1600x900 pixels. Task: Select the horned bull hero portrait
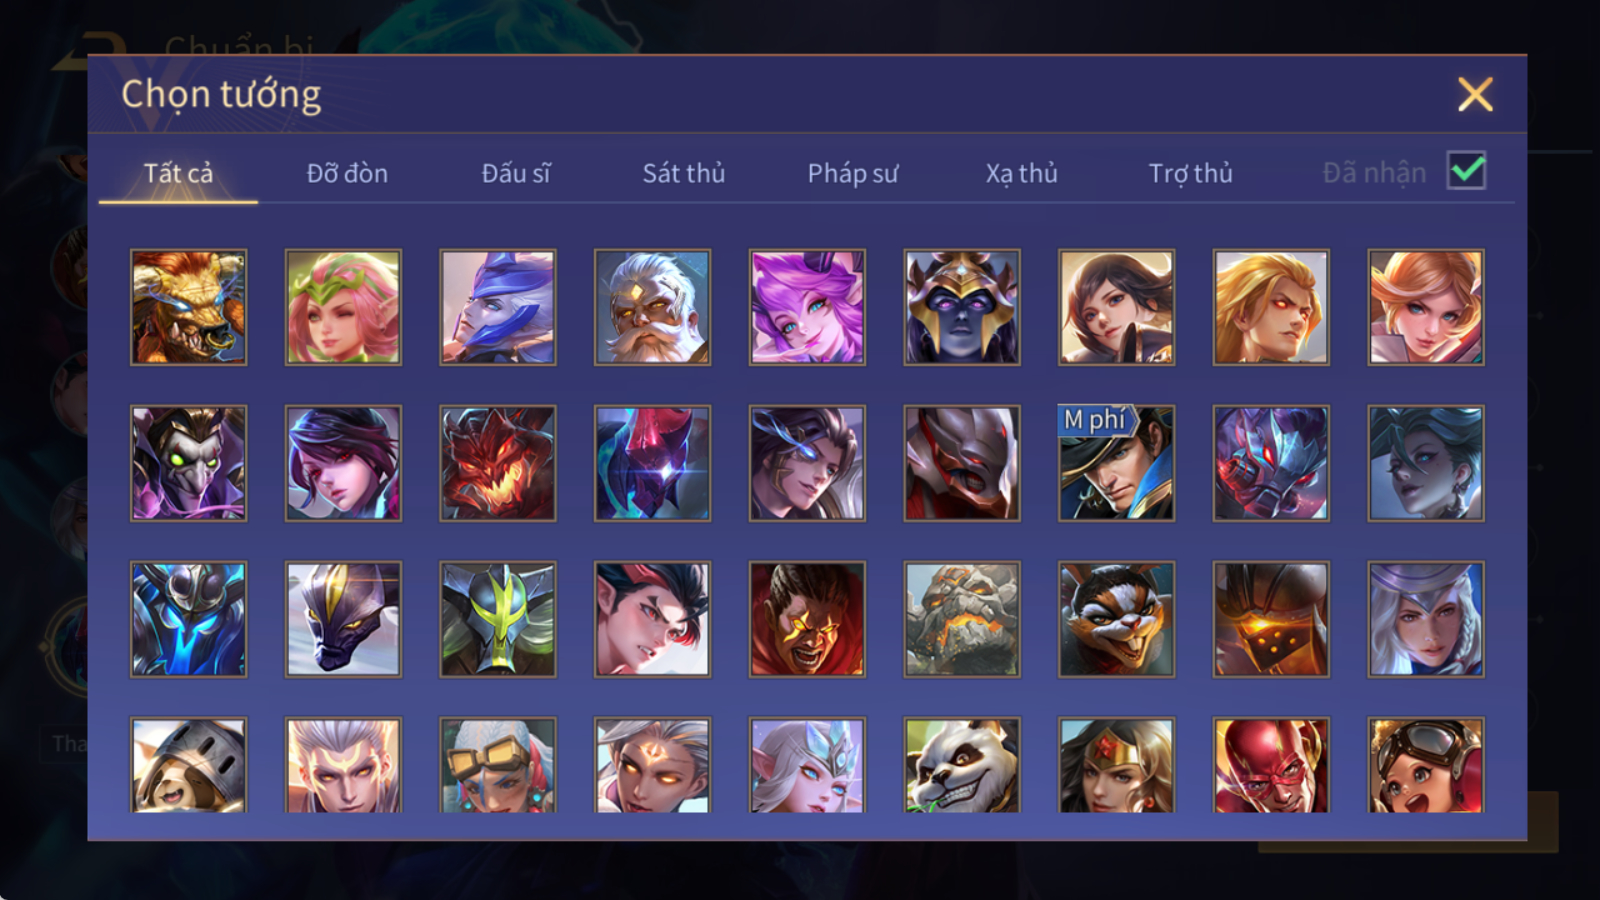(188, 307)
